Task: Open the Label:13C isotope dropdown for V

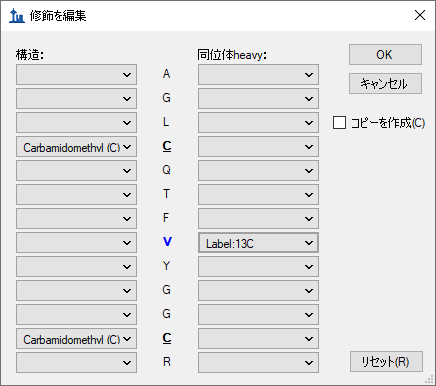Action: (x=258, y=243)
